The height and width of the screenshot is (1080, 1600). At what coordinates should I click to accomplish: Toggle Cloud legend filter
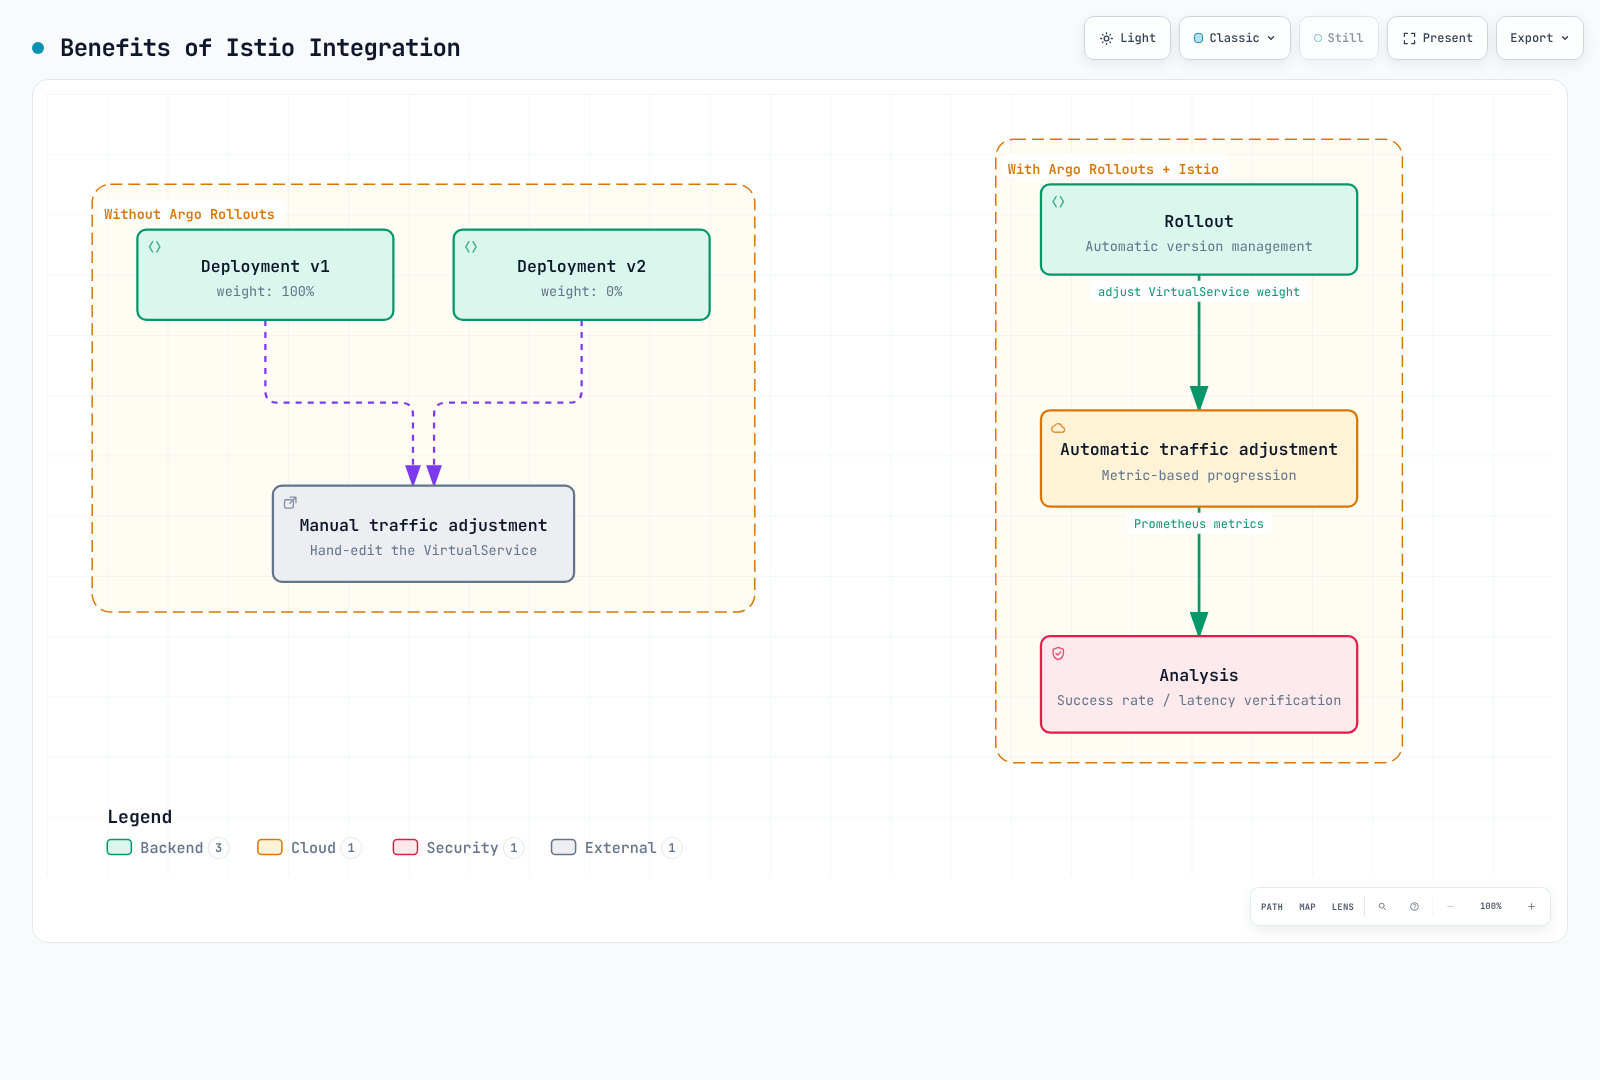point(309,848)
